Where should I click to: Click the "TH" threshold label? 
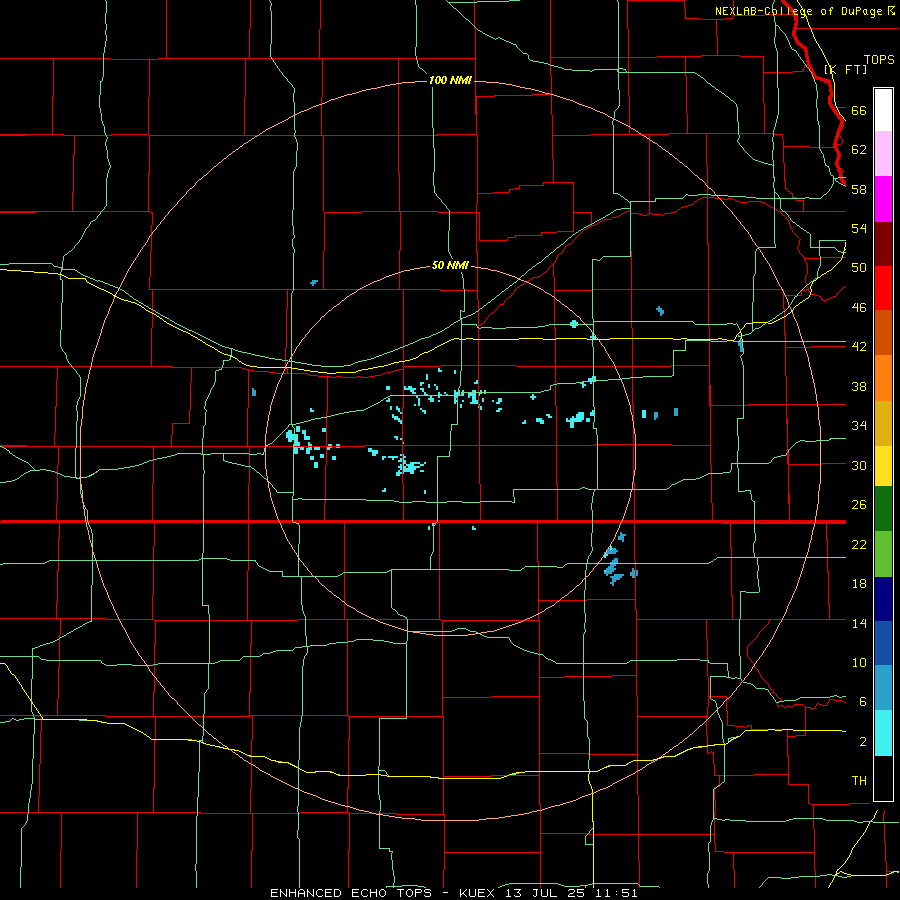[859, 781]
